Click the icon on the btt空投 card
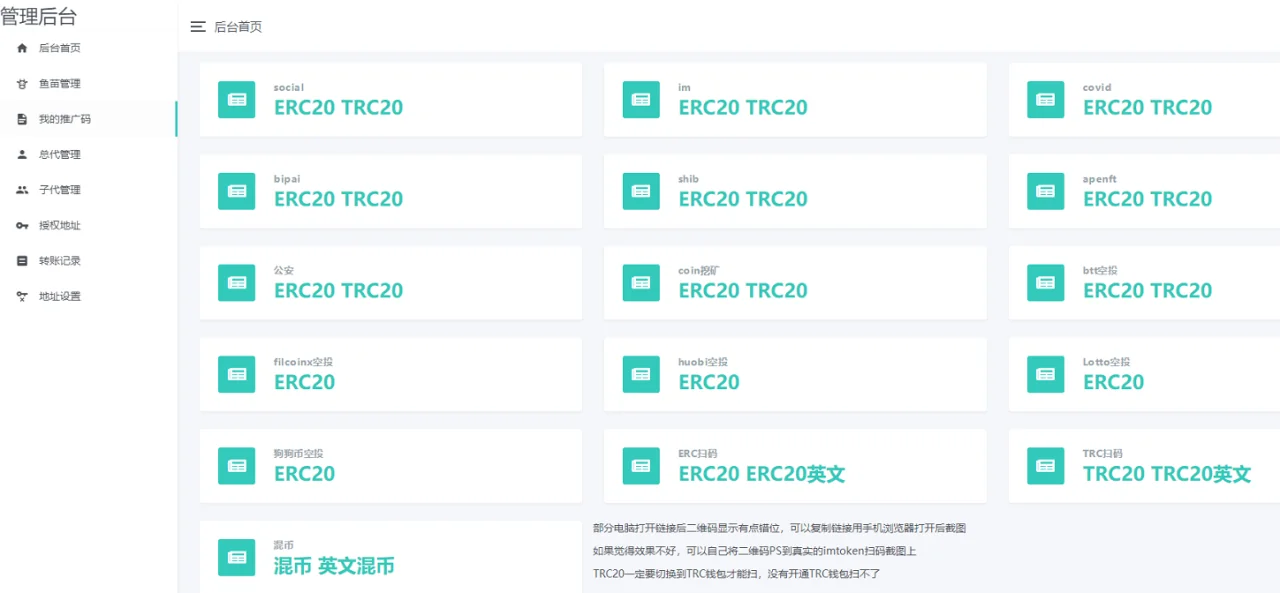 (x=1045, y=283)
